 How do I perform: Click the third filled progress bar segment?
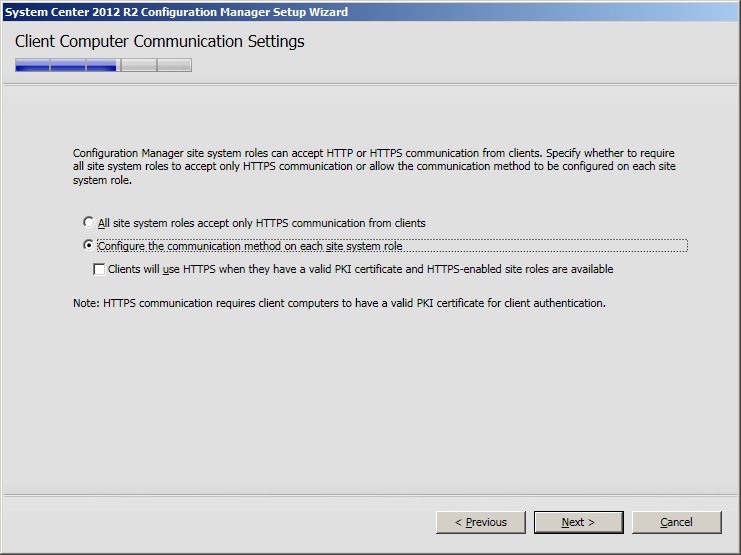pyautogui.click(x=102, y=66)
